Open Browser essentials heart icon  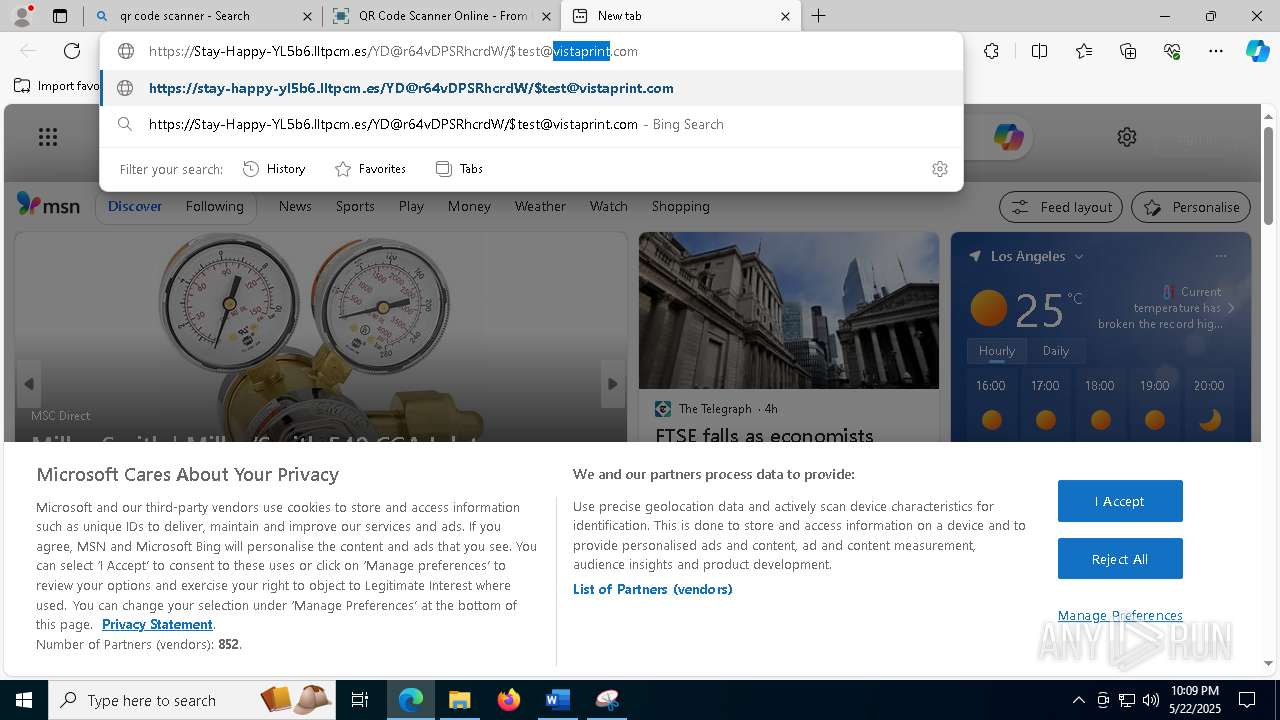[1172, 51]
